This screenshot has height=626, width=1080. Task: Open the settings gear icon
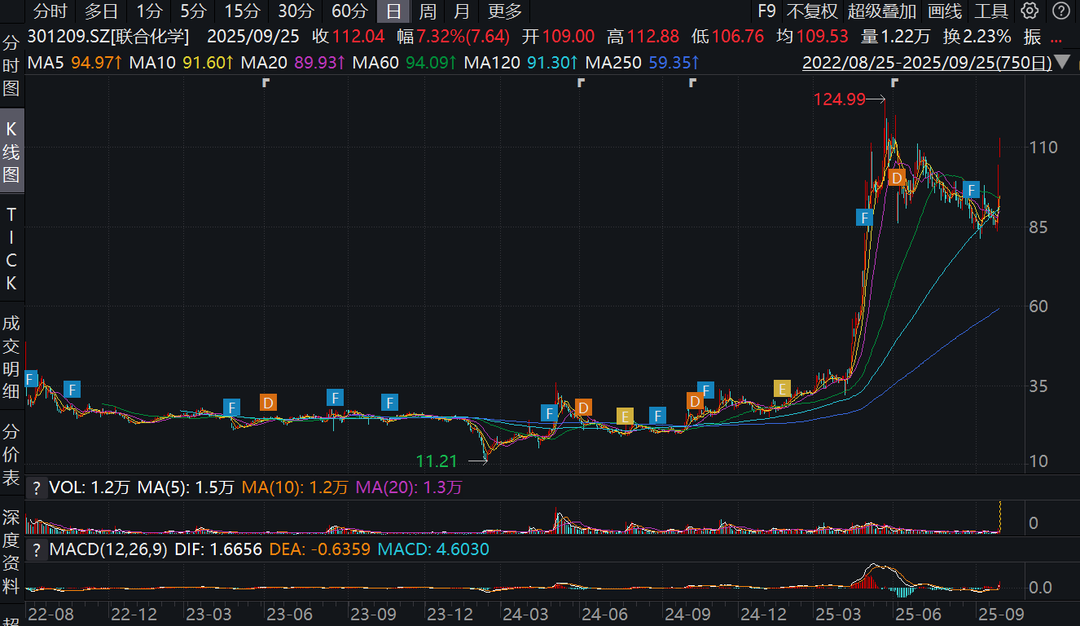tap(1030, 12)
